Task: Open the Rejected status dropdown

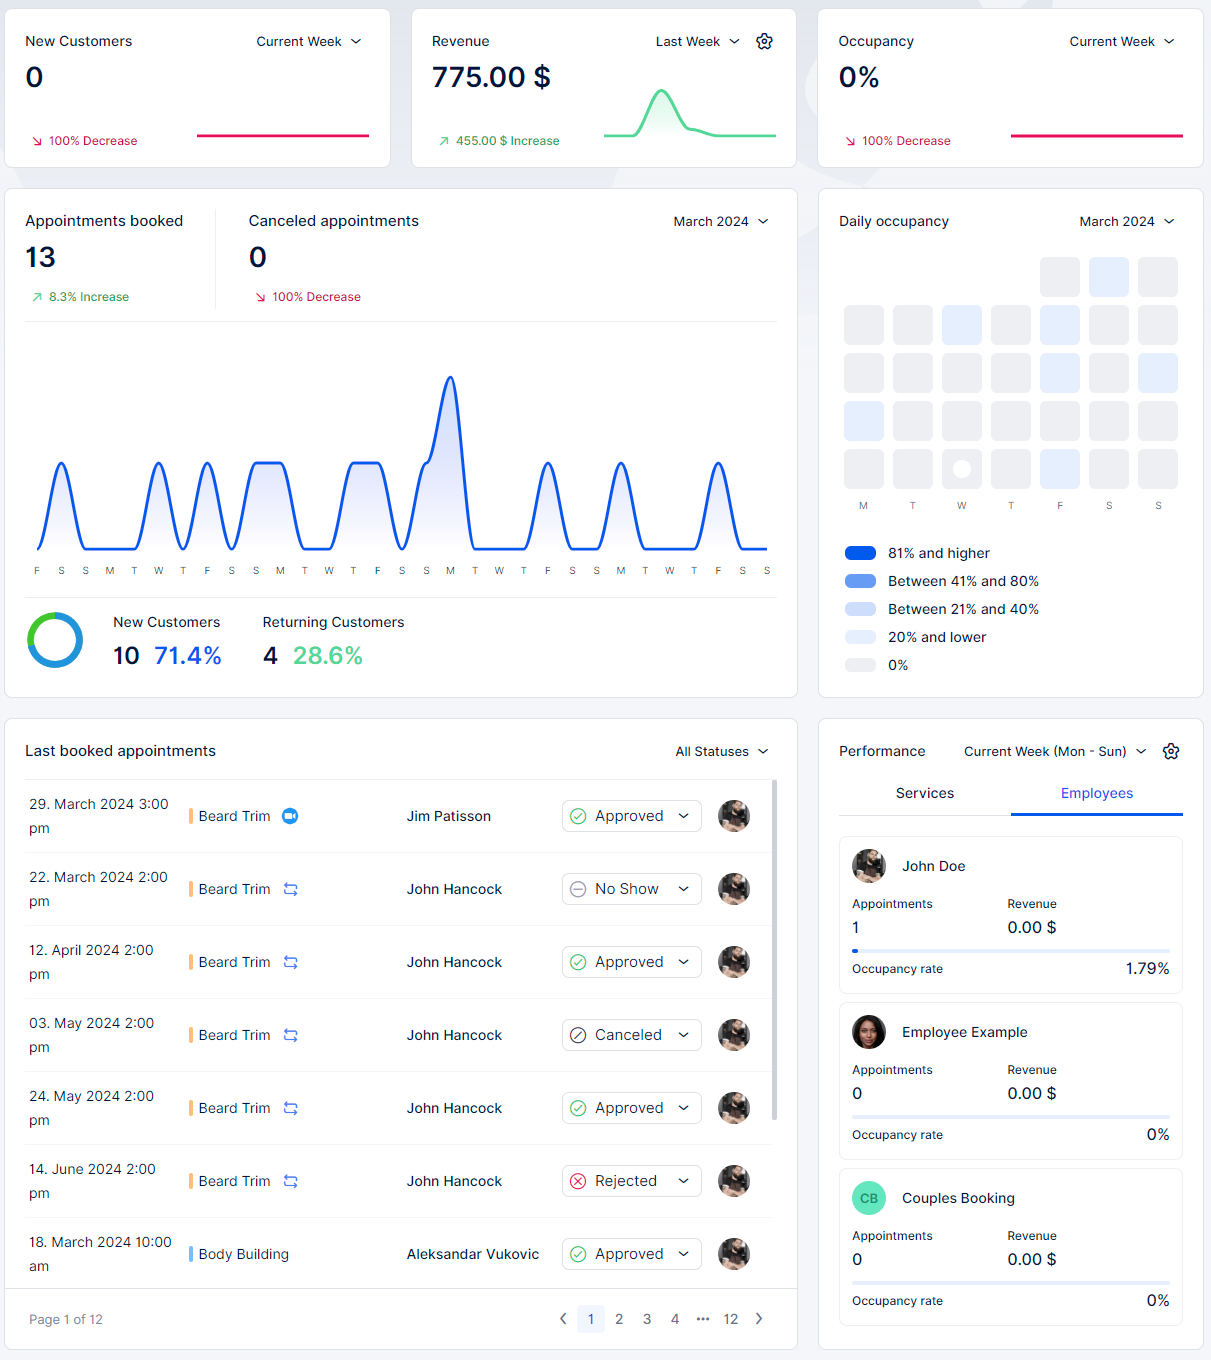Action: [631, 1181]
